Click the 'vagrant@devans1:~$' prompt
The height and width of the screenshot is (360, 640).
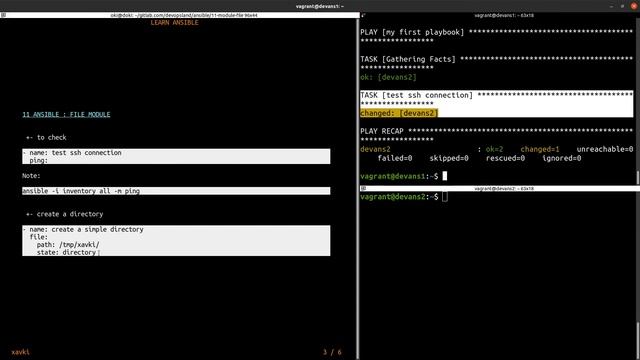coord(399,176)
